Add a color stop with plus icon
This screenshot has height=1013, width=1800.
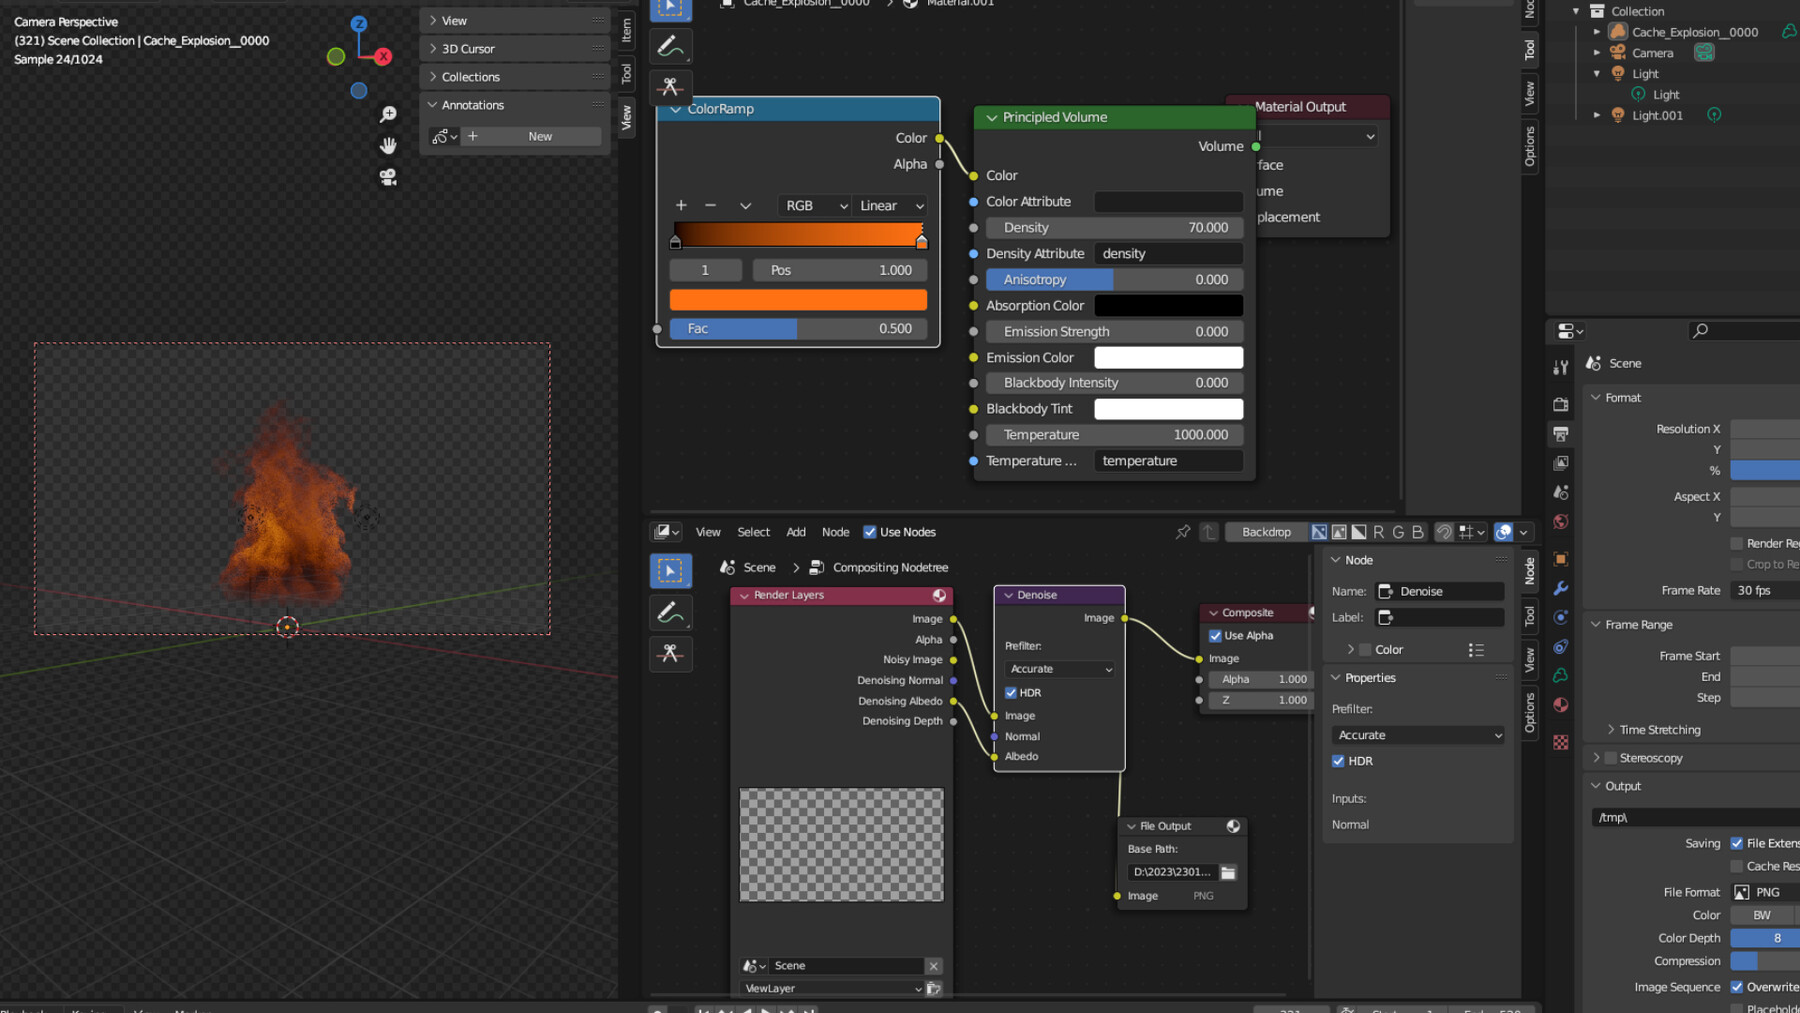[x=681, y=205]
